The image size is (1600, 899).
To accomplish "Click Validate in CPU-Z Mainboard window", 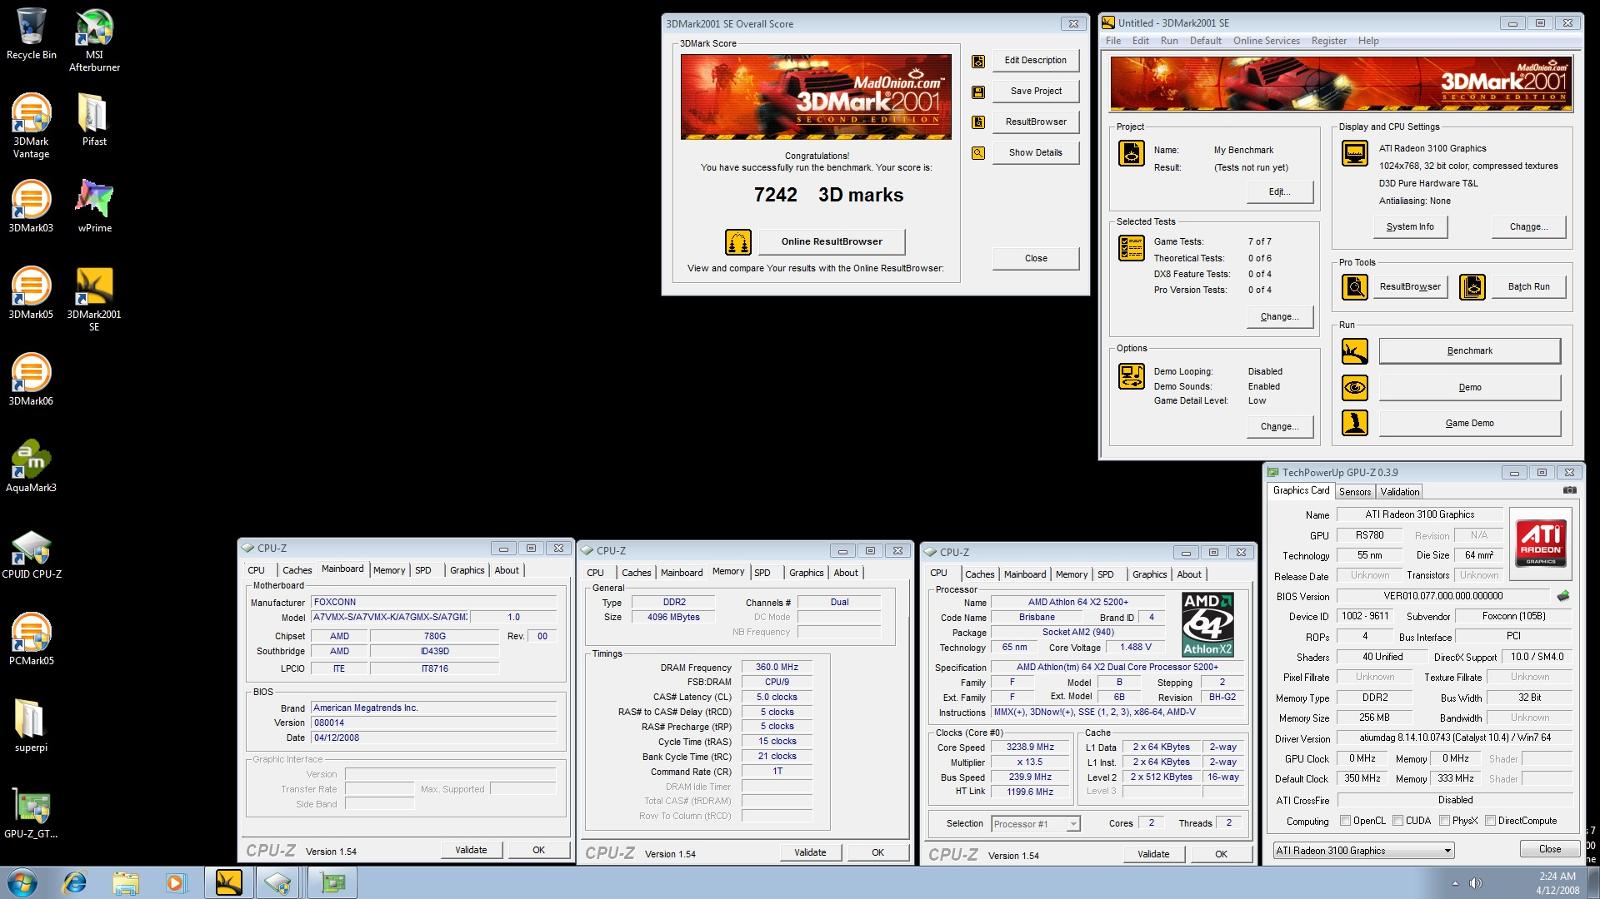I will 471,850.
